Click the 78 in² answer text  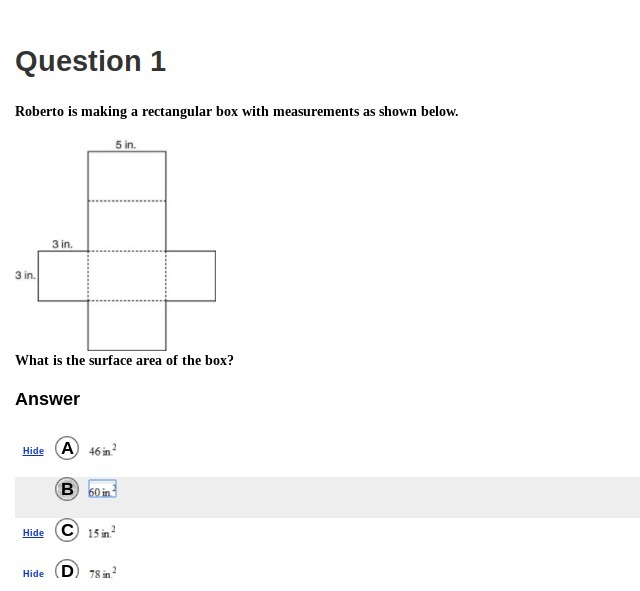coord(102,573)
